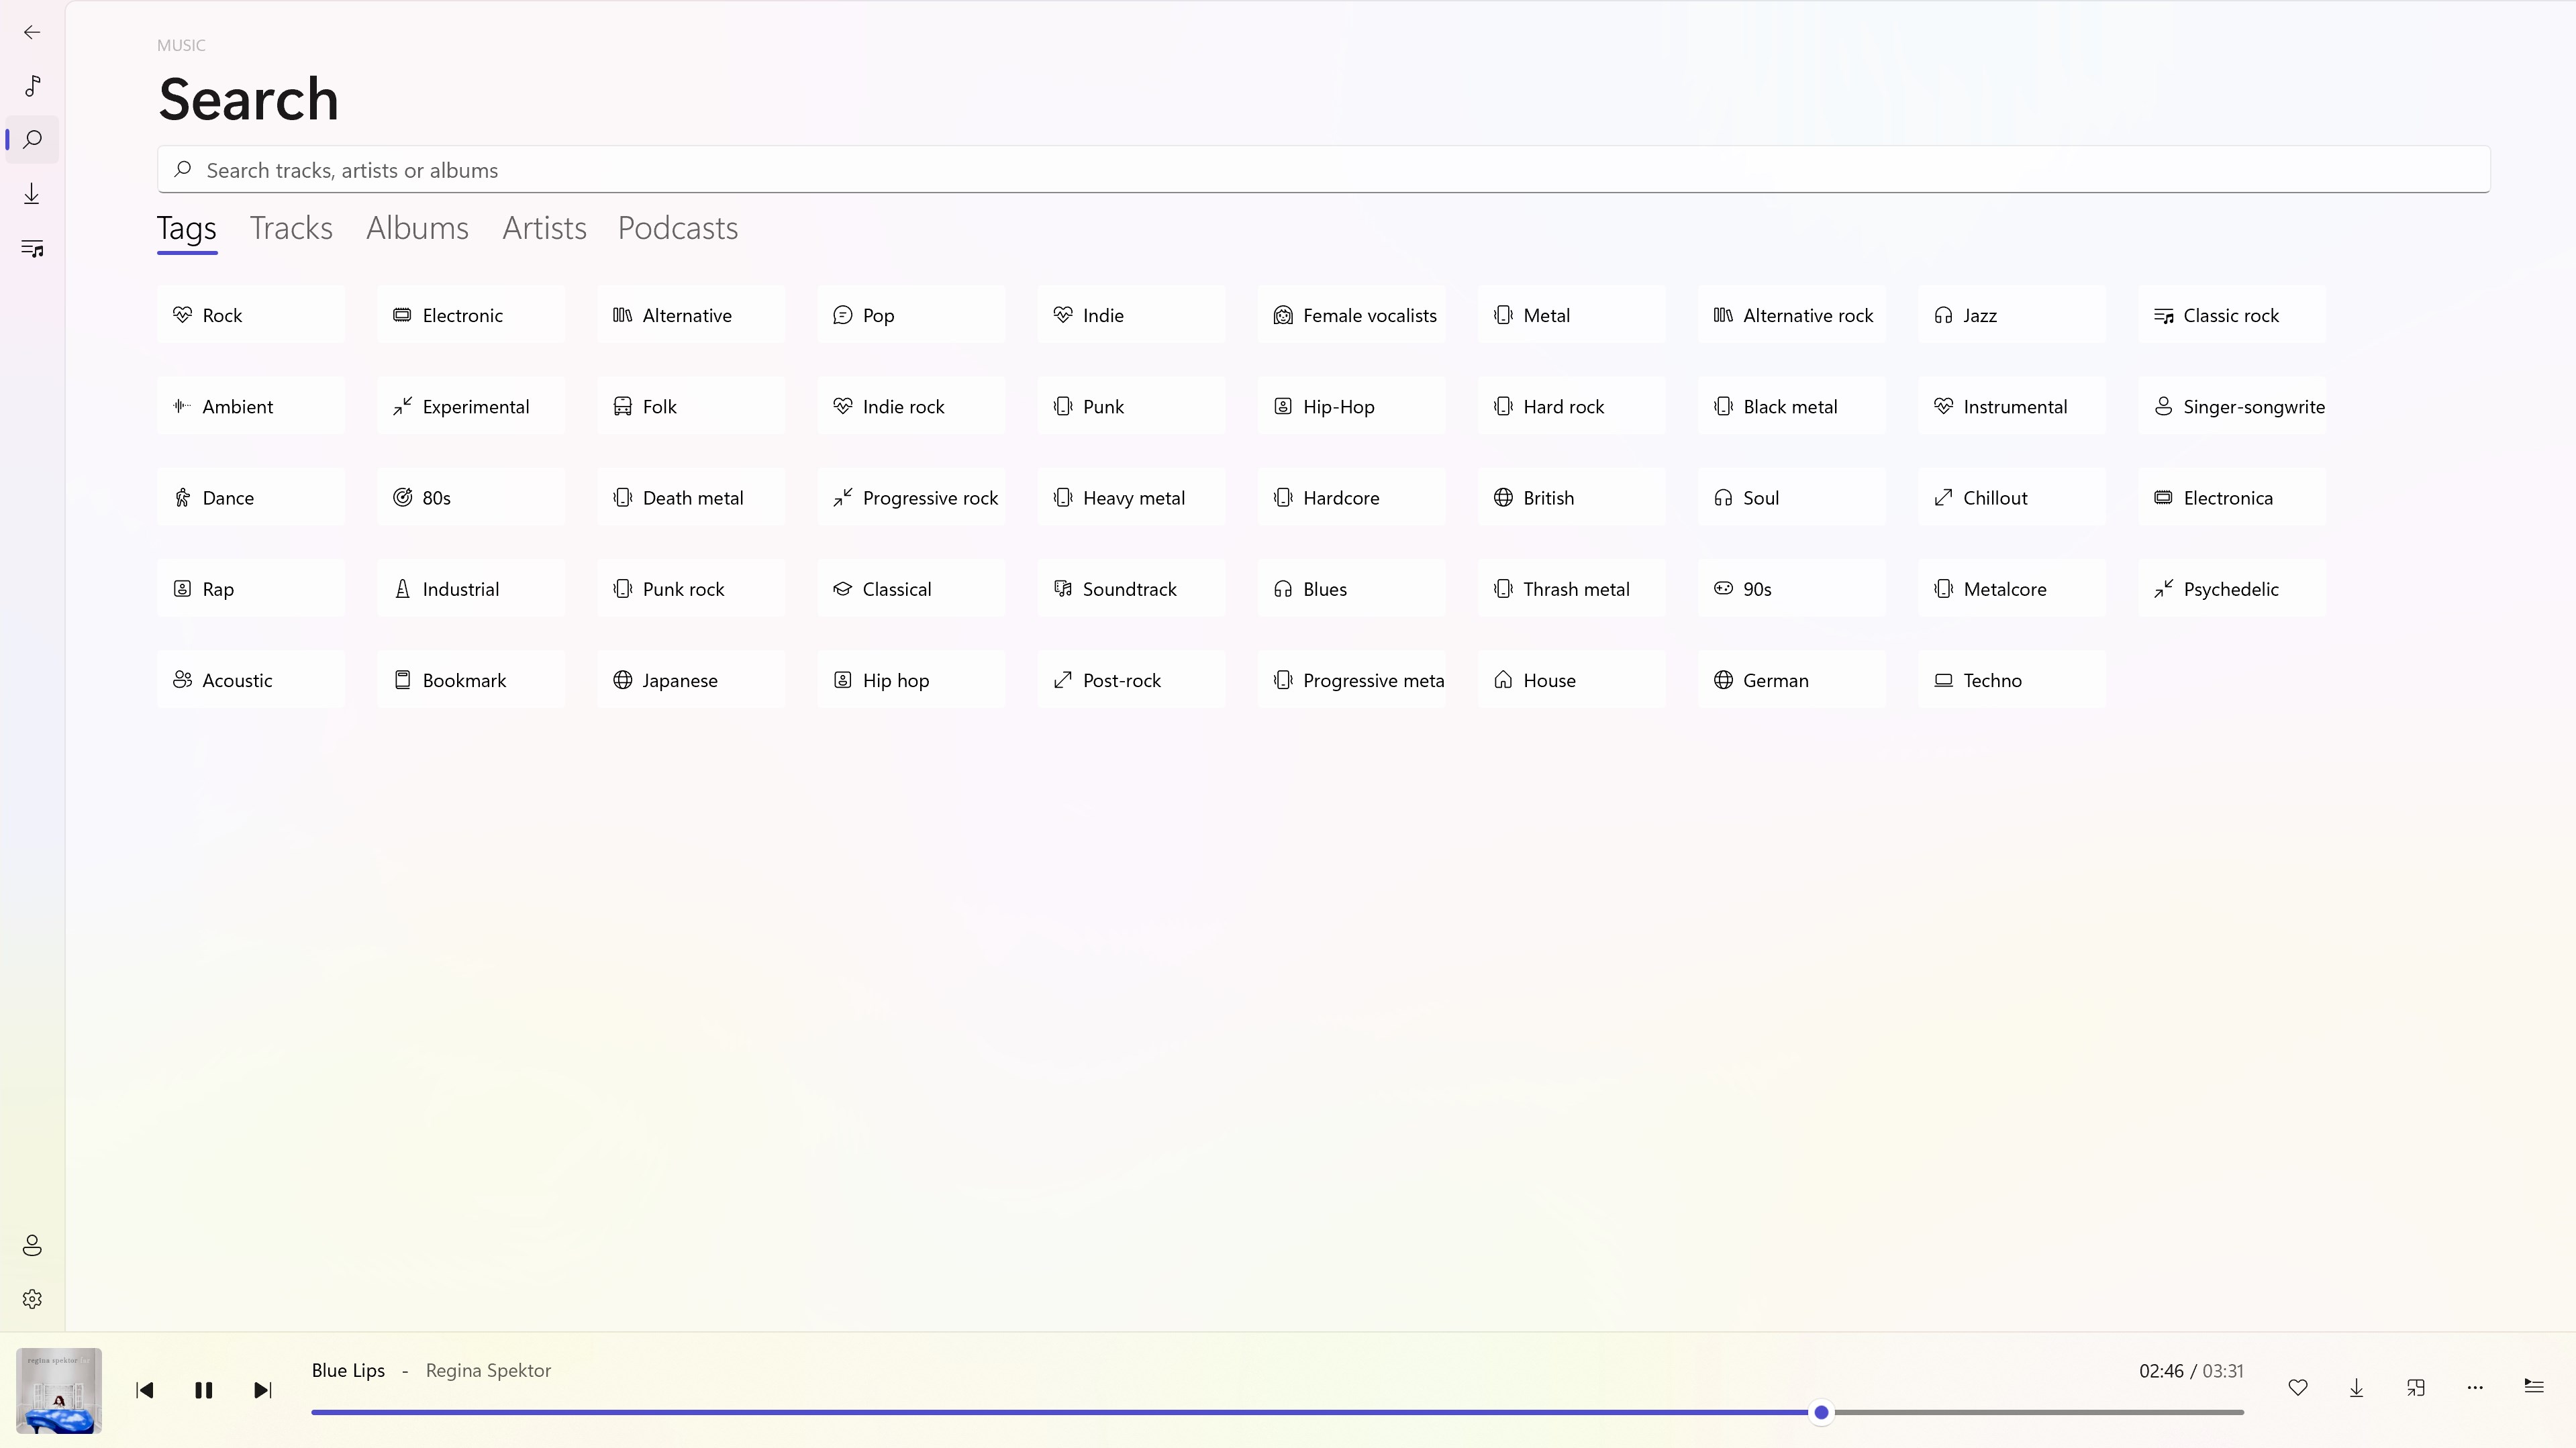Open the playlist icon in the sidebar
This screenshot has width=2576, height=1448.
[32, 247]
